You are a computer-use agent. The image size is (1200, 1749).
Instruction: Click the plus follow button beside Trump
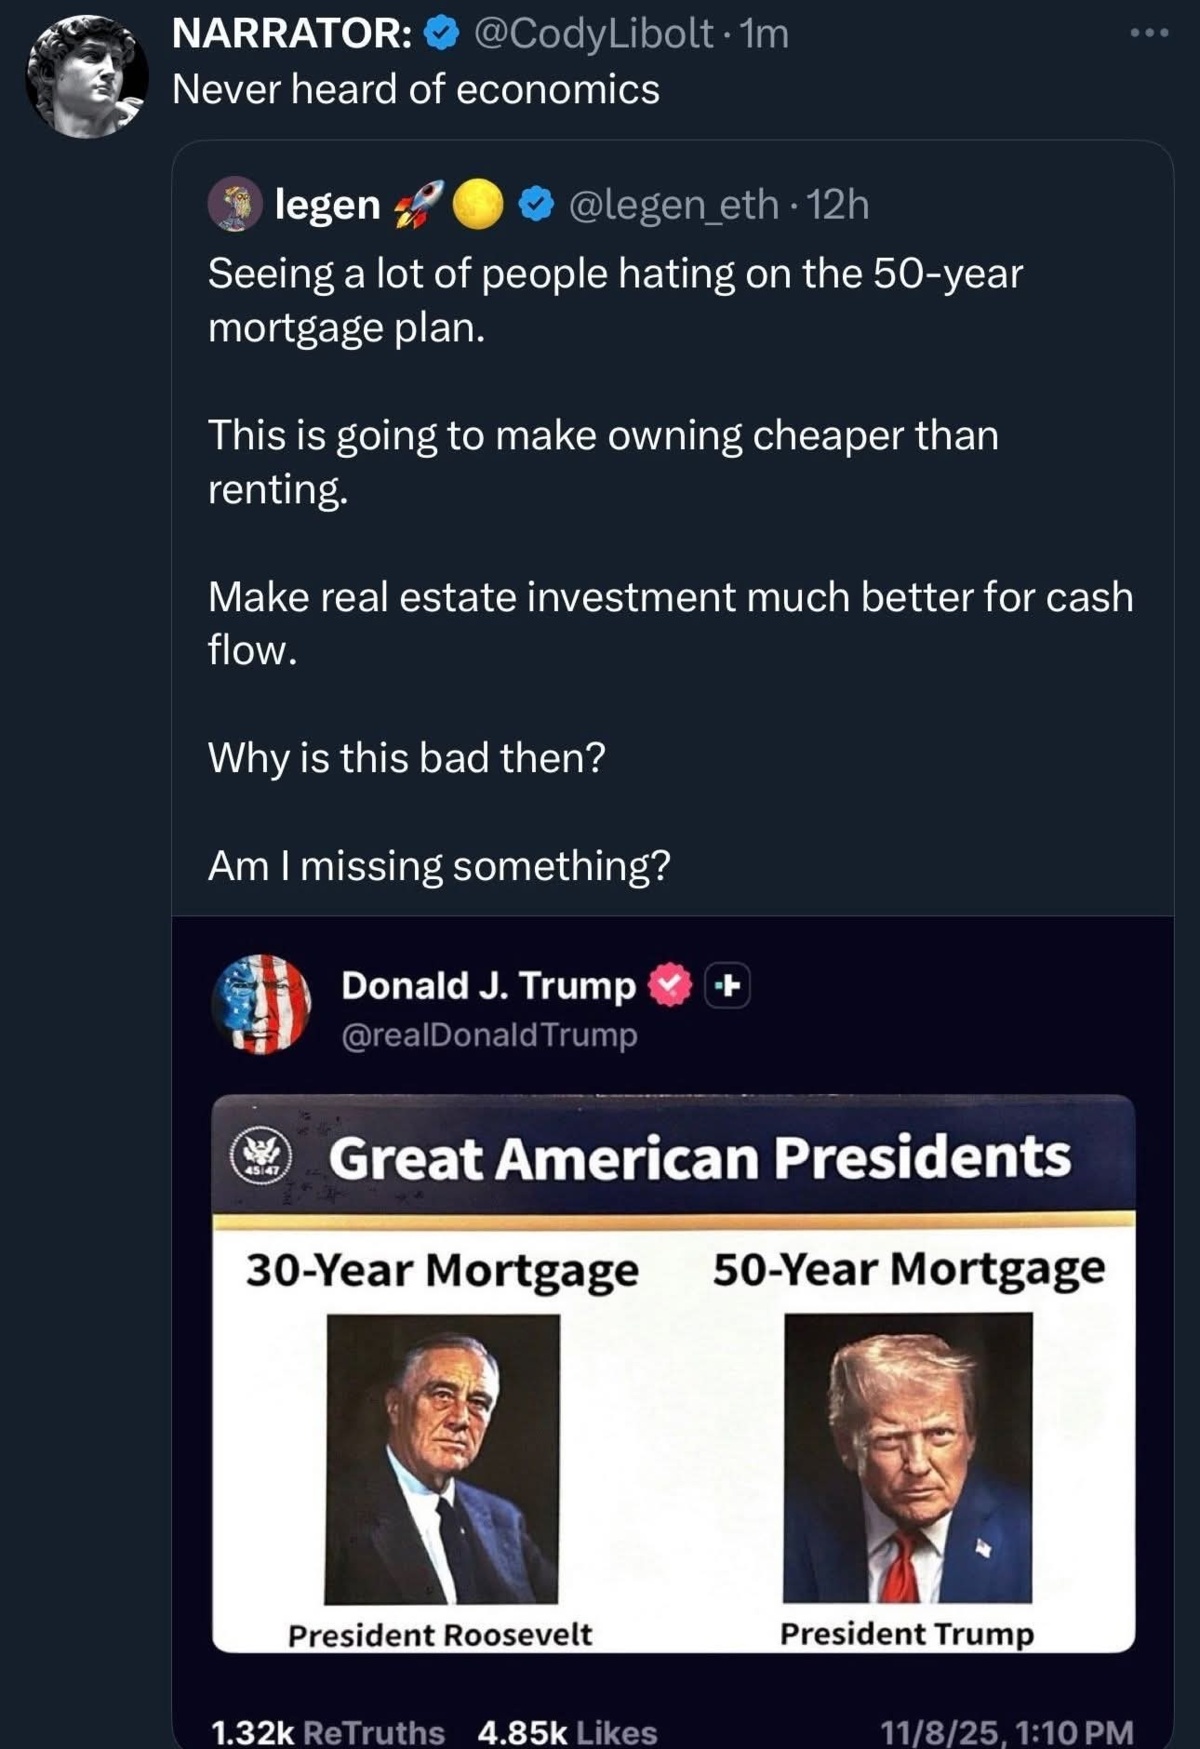[728, 986]
